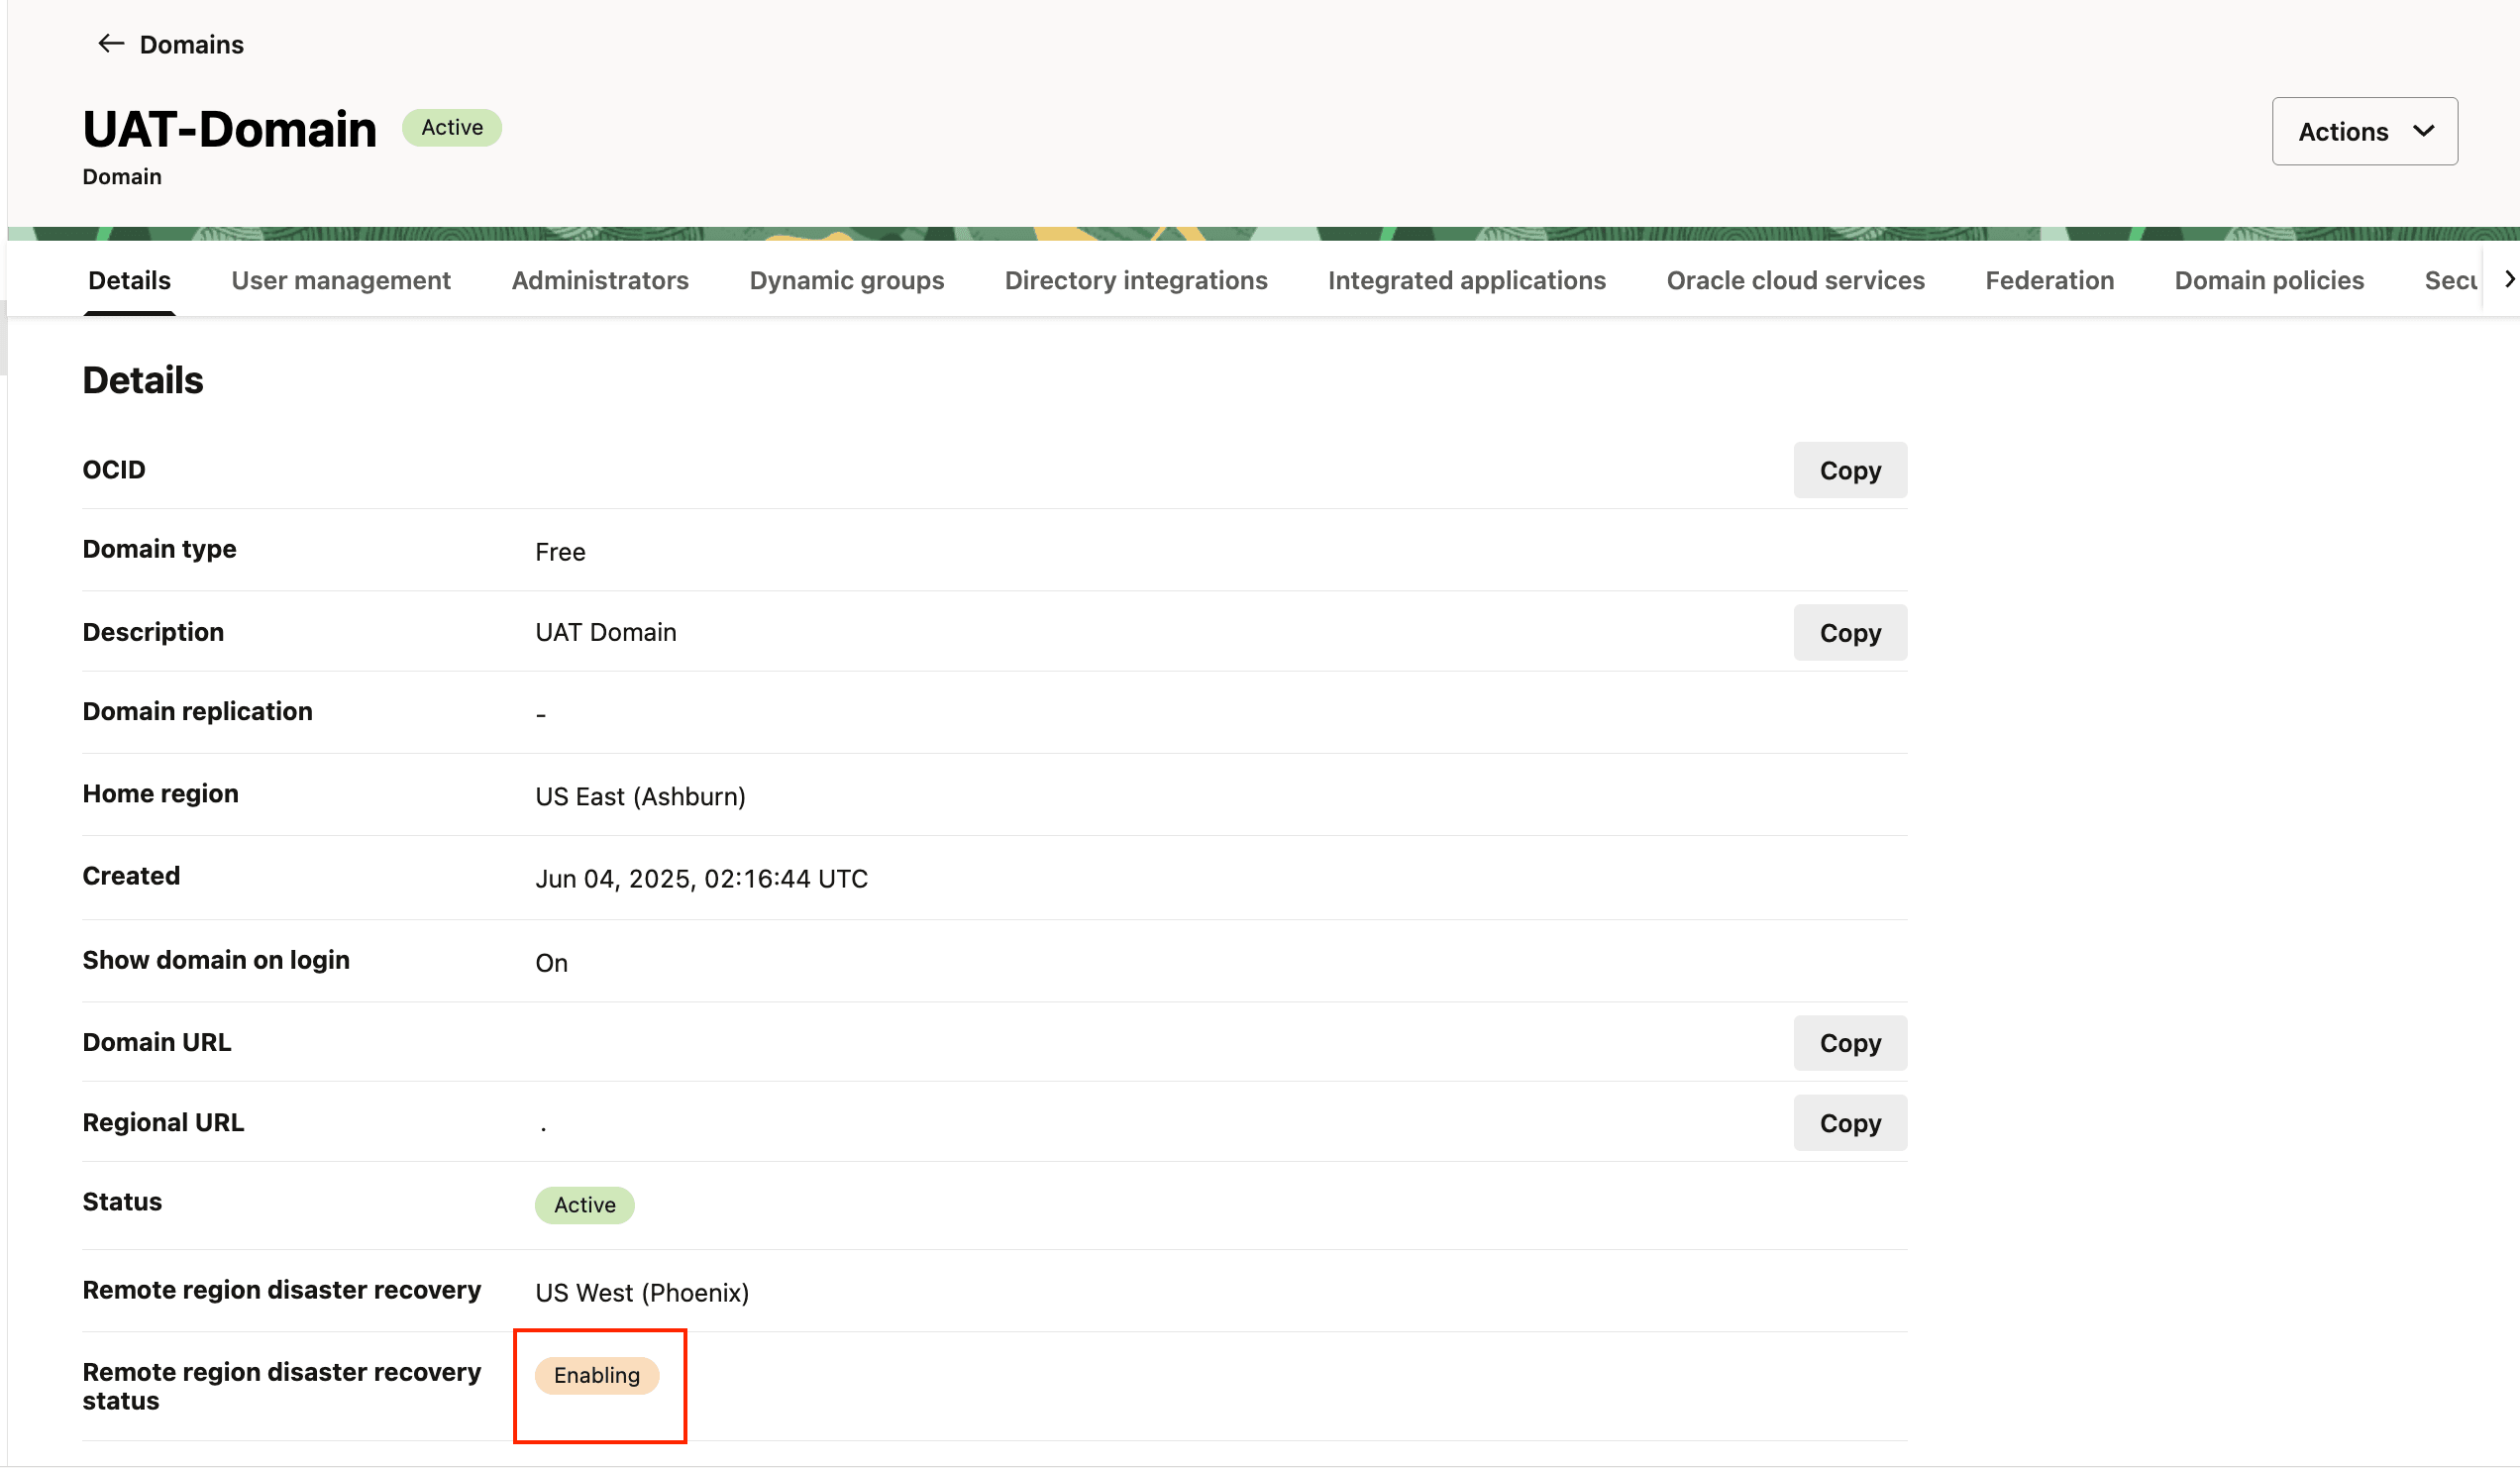Viewport: 2520px width, 1468px height.
Task: Open the Administrators tab
Action: pyautogui.click(x=599, y=281)
